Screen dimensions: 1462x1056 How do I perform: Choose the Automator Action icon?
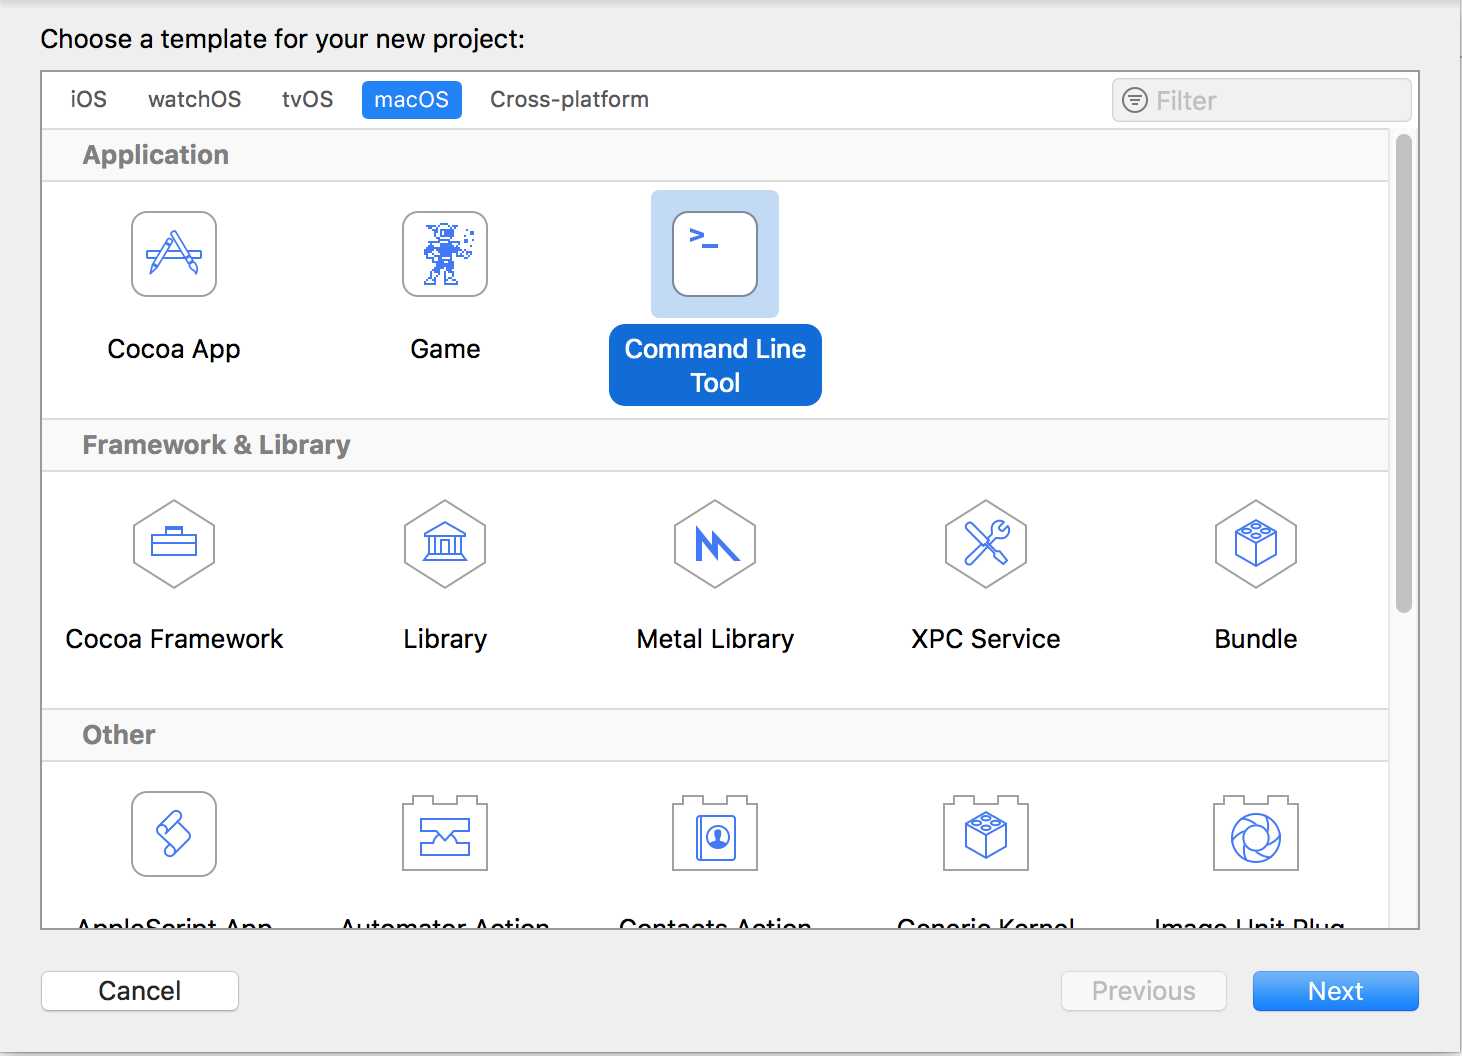tap(445, 834)
